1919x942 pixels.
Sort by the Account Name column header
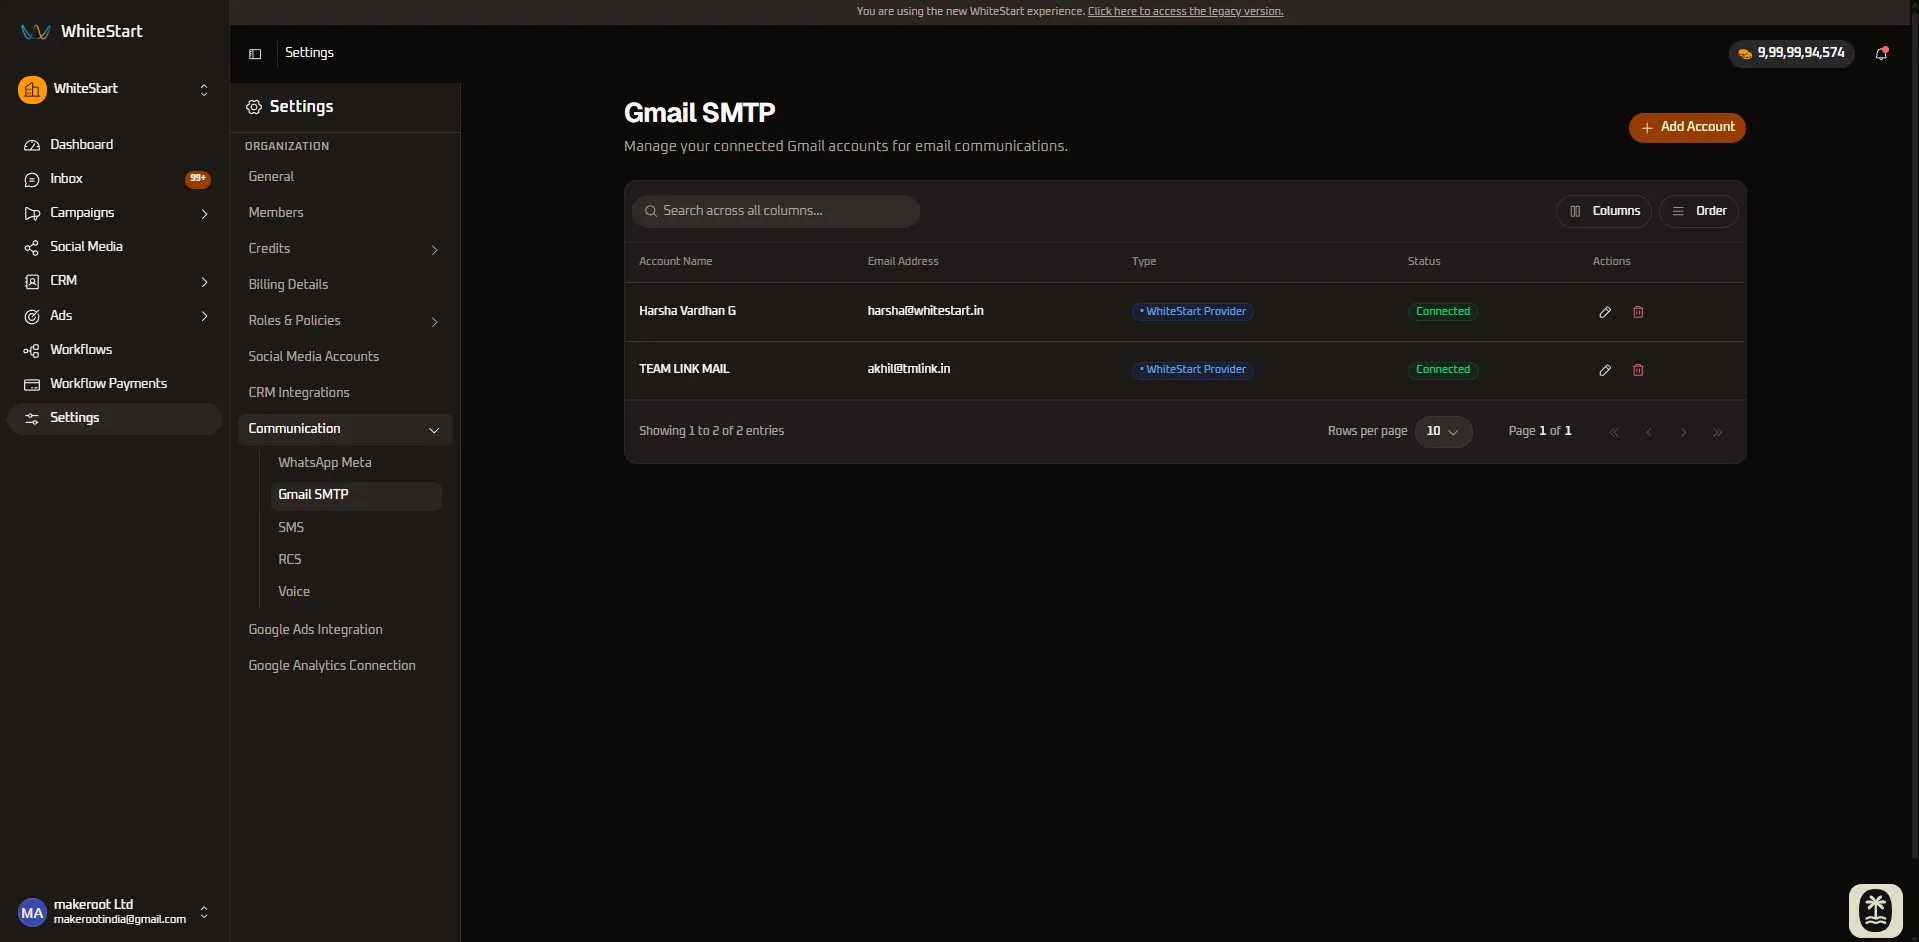pyautogui.click(x=676, y=262)
